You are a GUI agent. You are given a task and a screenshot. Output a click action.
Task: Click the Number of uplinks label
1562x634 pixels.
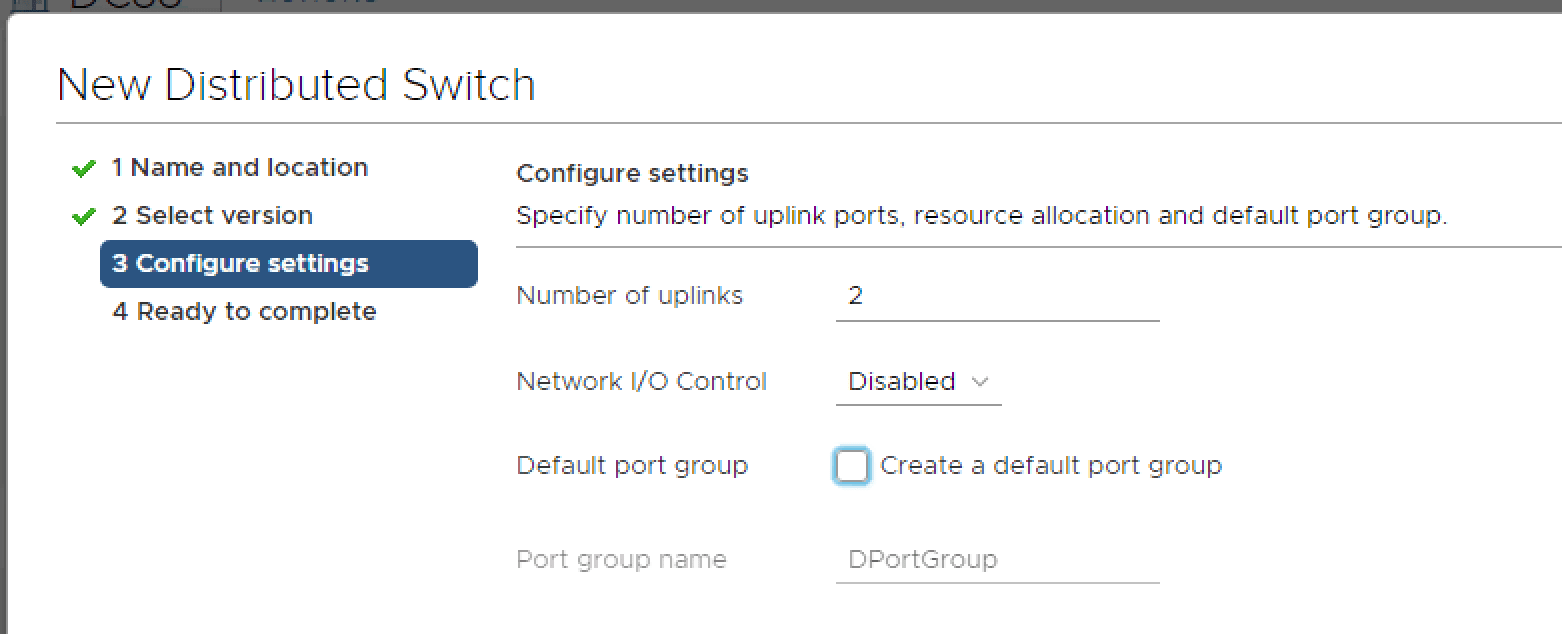629,296
